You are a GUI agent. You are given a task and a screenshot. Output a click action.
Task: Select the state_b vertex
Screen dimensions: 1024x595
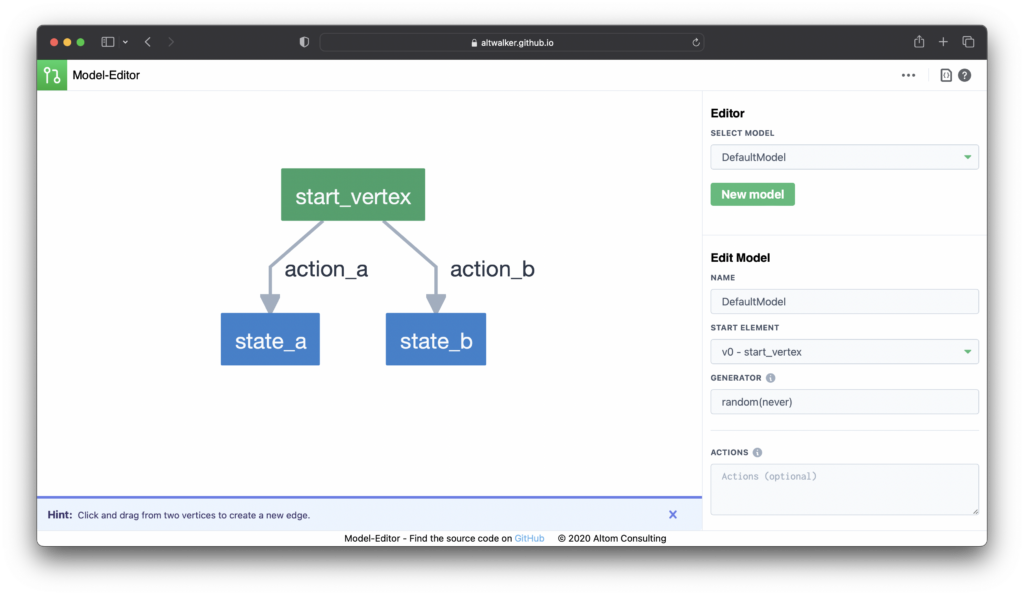pyautogui.click(x=436, y=339)
